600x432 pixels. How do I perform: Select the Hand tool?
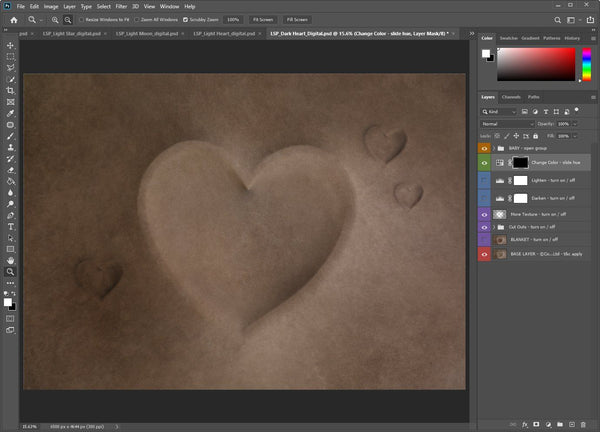[10, 260]
